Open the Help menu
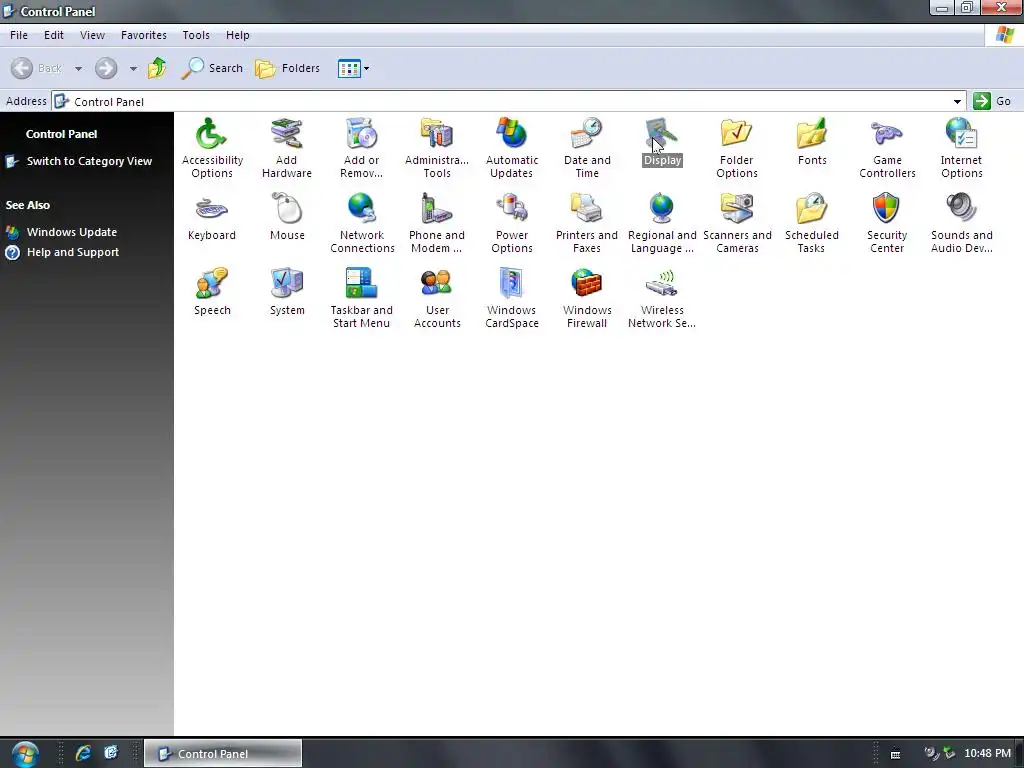The width and height of the screenshot is (1024, 768). pos(238,35)
